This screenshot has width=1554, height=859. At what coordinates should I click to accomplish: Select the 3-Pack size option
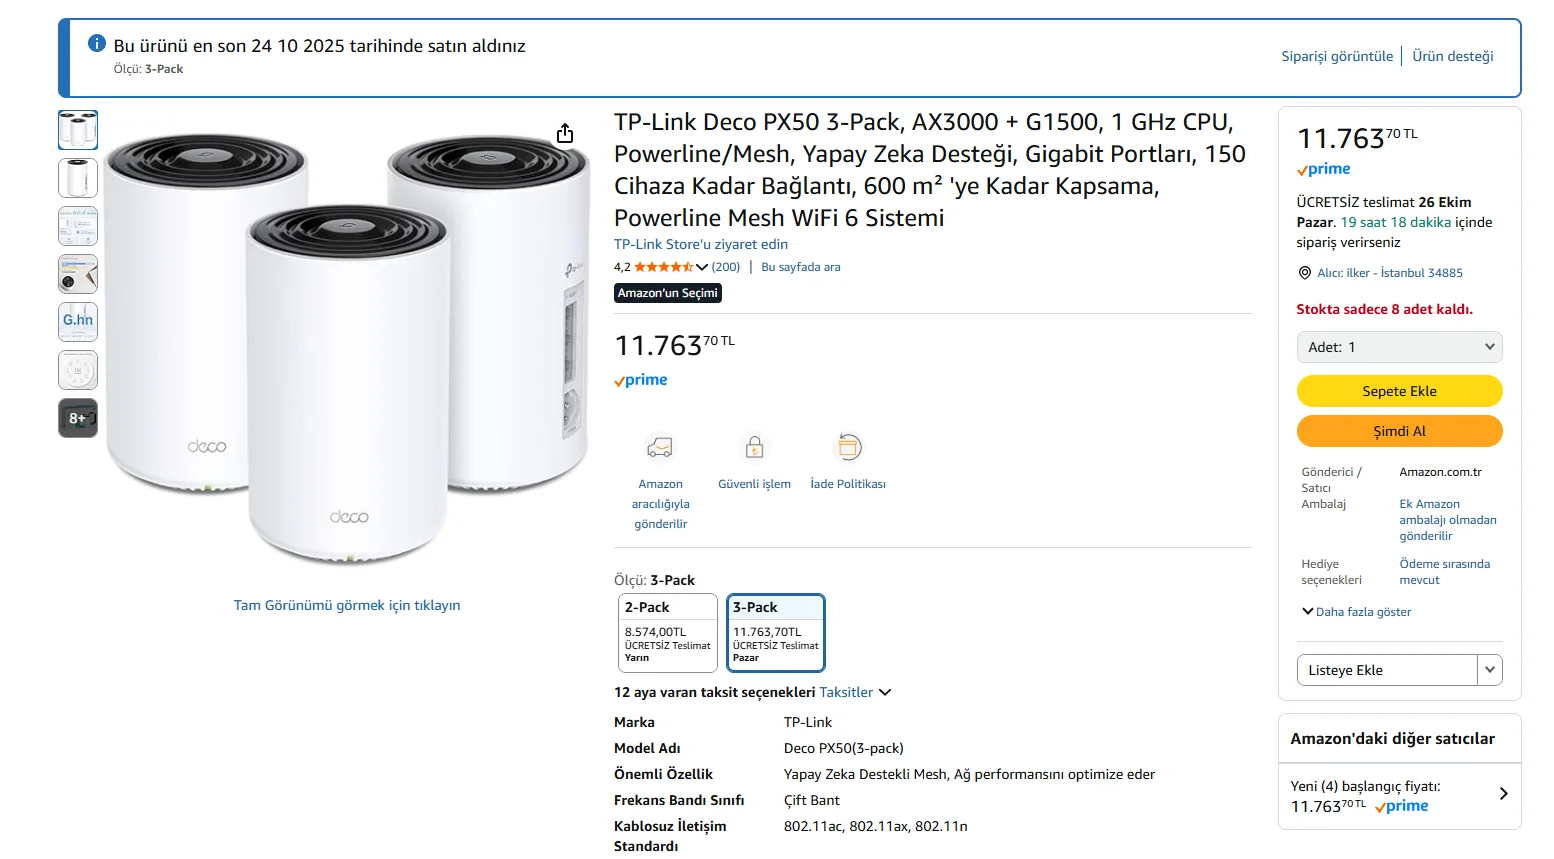tap(776, 632)
